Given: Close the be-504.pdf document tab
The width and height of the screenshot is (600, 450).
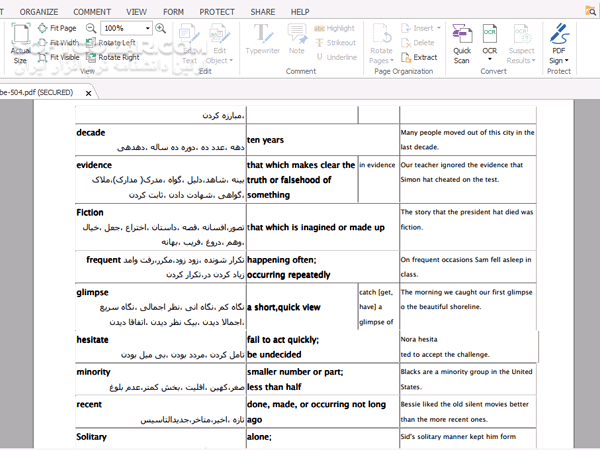Looking at the screenshot, I should click(x=89, y=93).
